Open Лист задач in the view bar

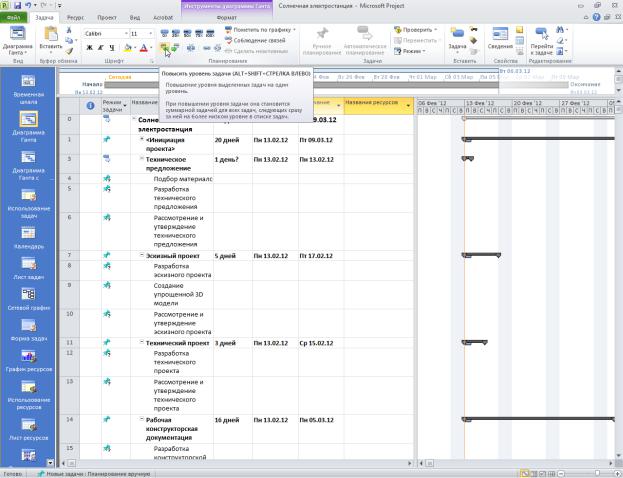click(x=29, y=268)
